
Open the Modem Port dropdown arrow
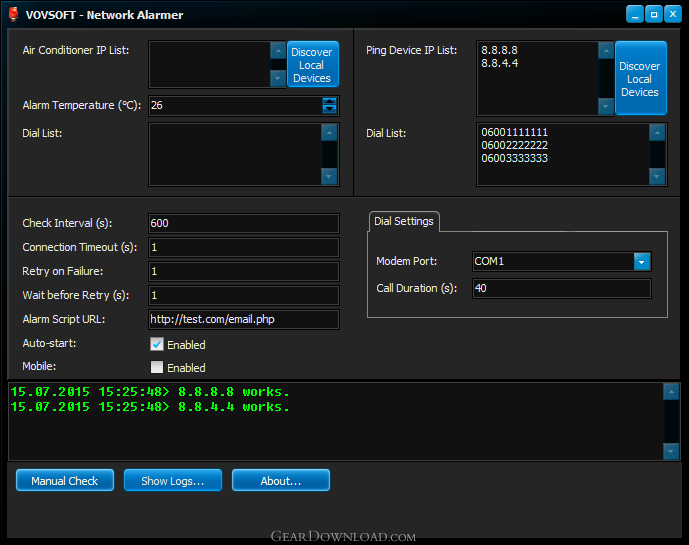642,262
